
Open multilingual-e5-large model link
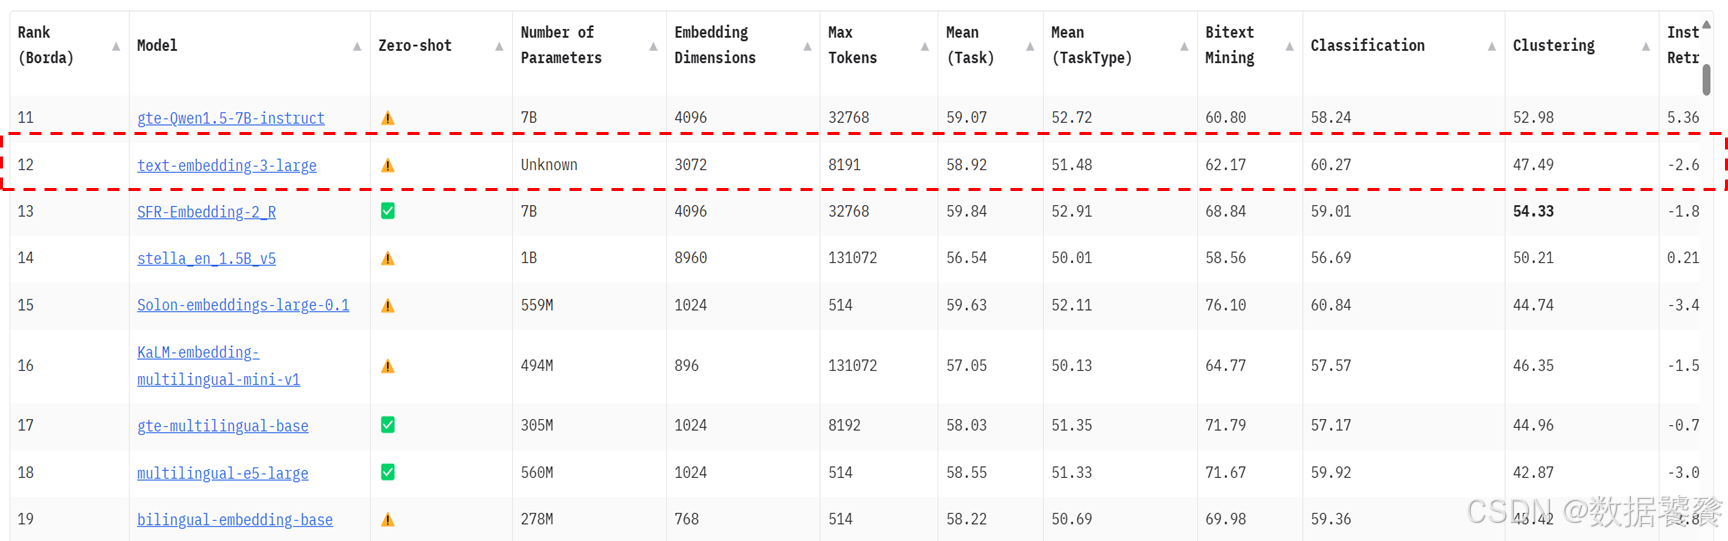(223, 473)
